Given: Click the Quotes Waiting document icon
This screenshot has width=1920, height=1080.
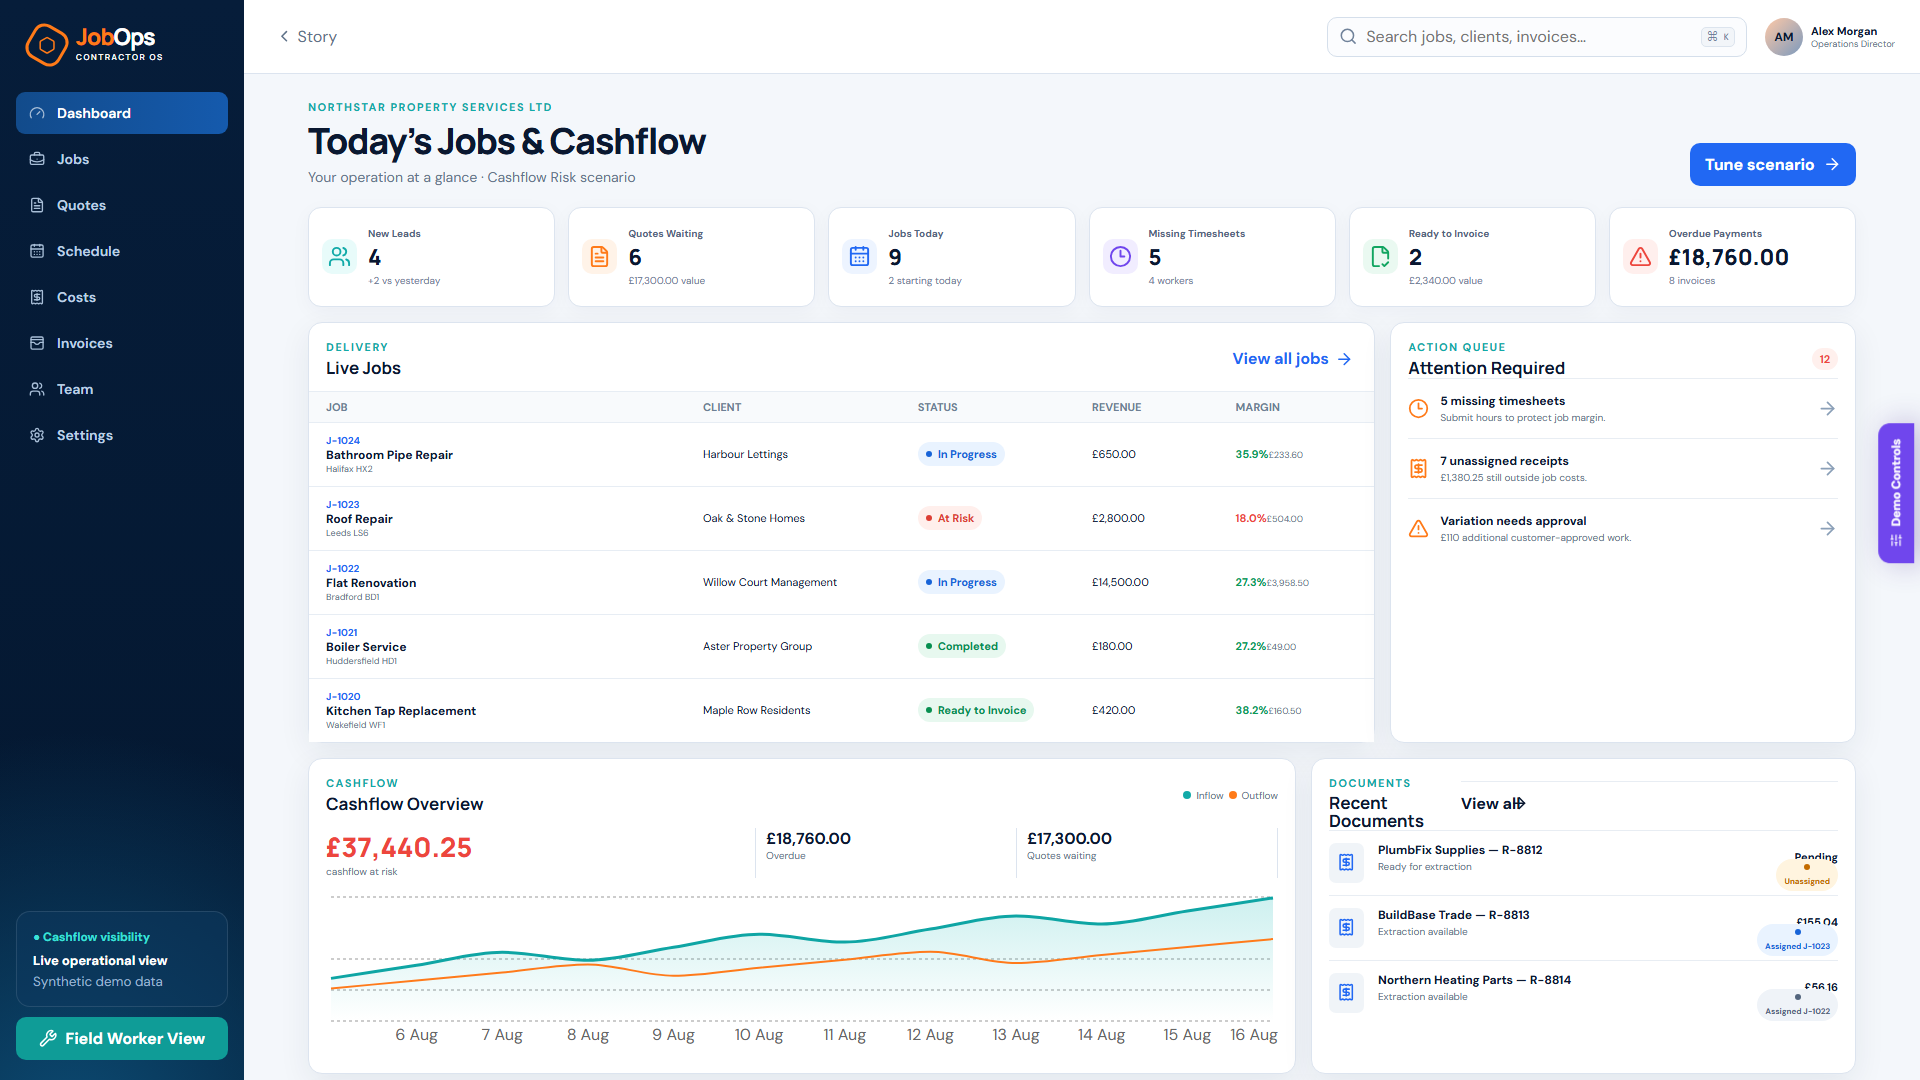Looking at the screenshot, I should click(x=600, y=257).
